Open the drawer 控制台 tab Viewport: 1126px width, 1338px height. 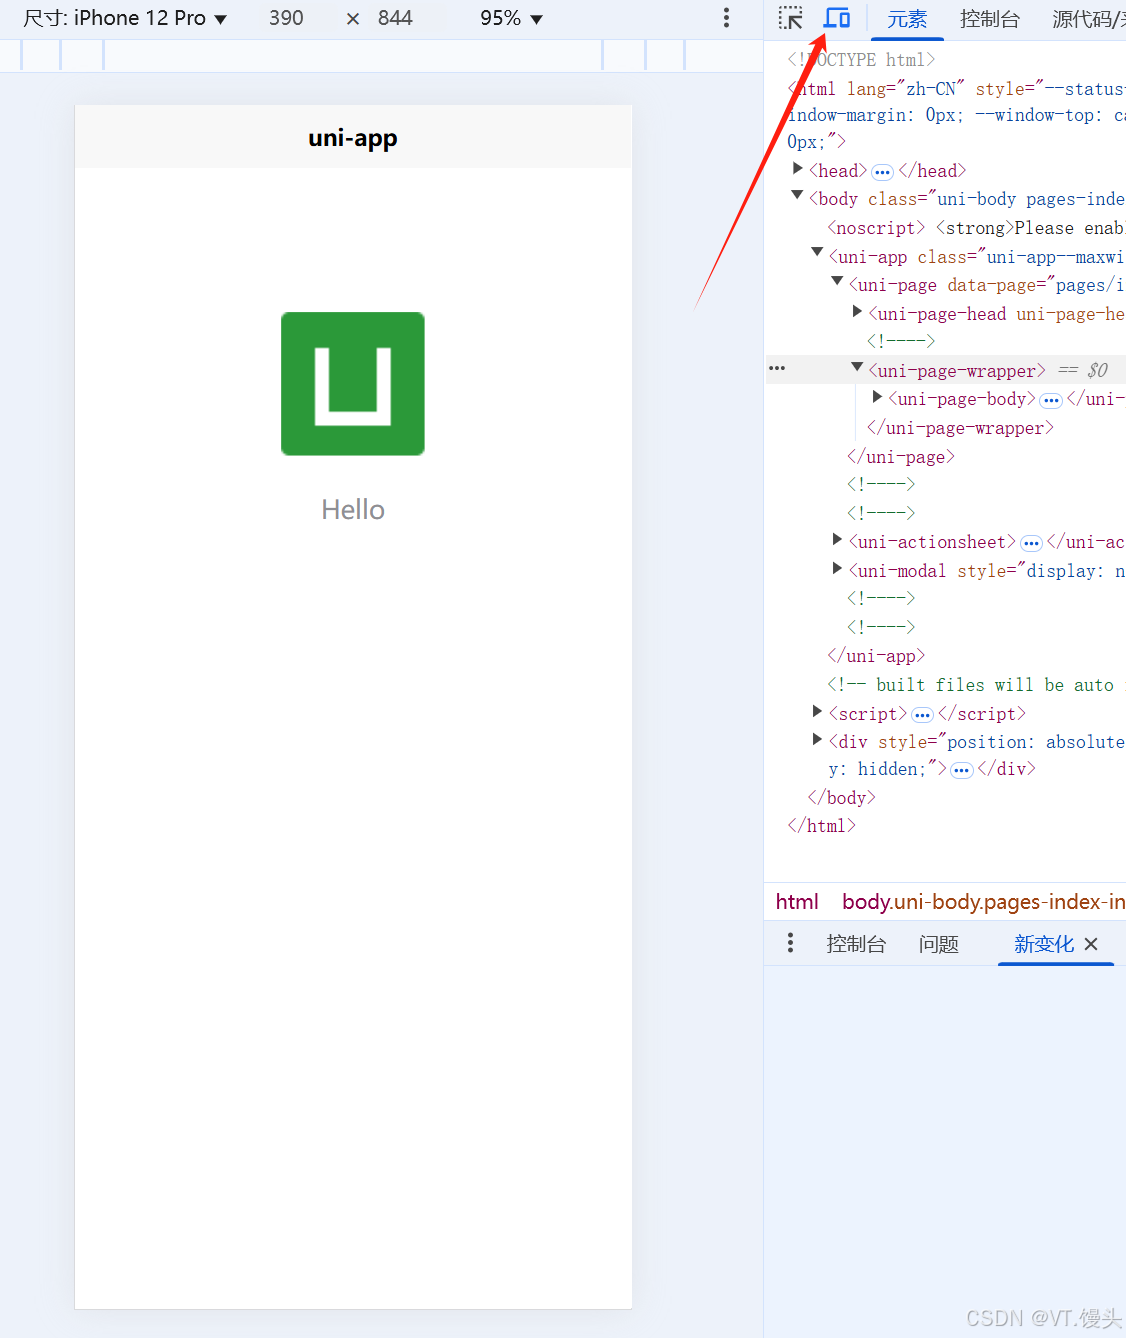tap(856, 944)
